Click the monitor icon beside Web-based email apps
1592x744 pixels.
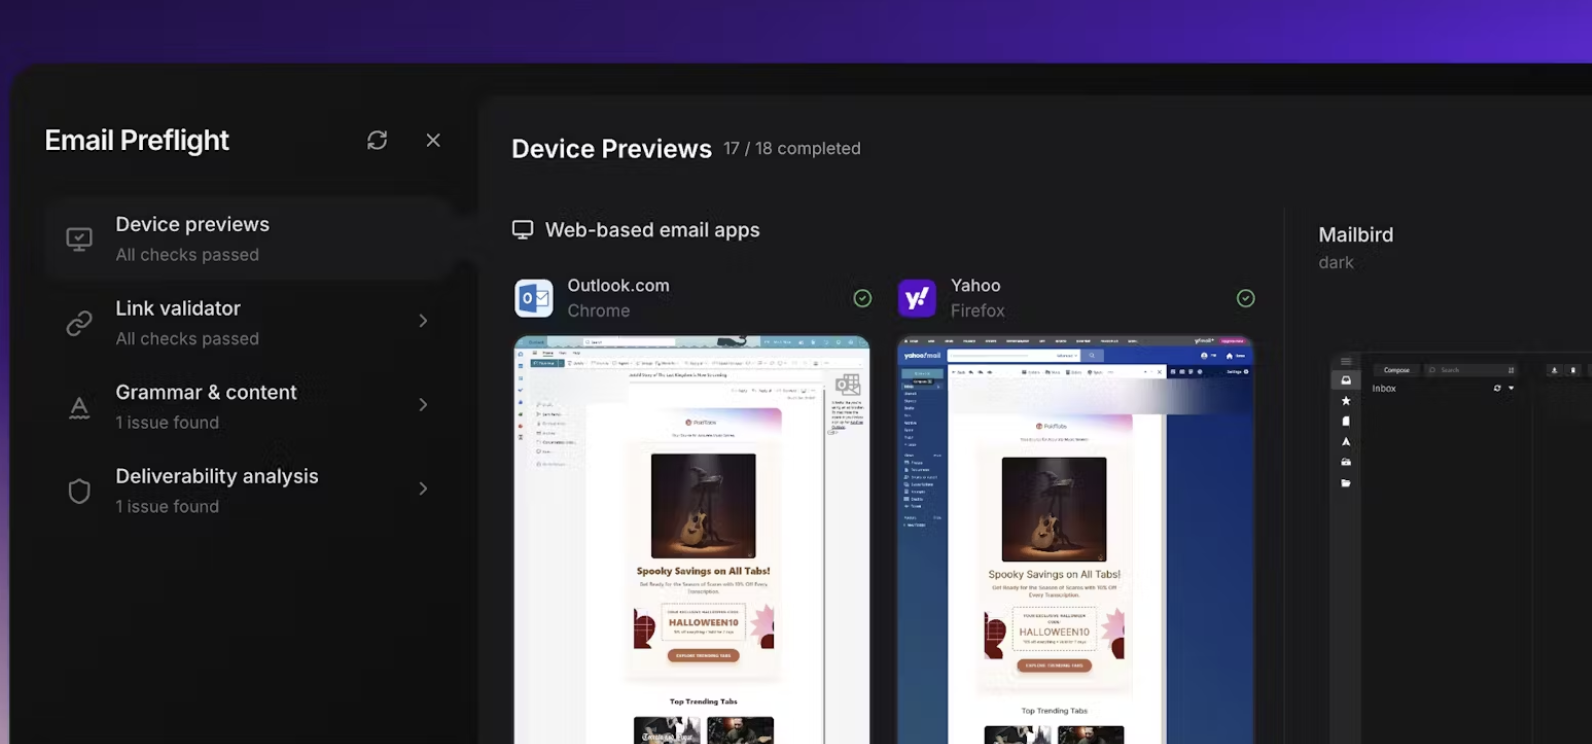[x=522, y=230]
